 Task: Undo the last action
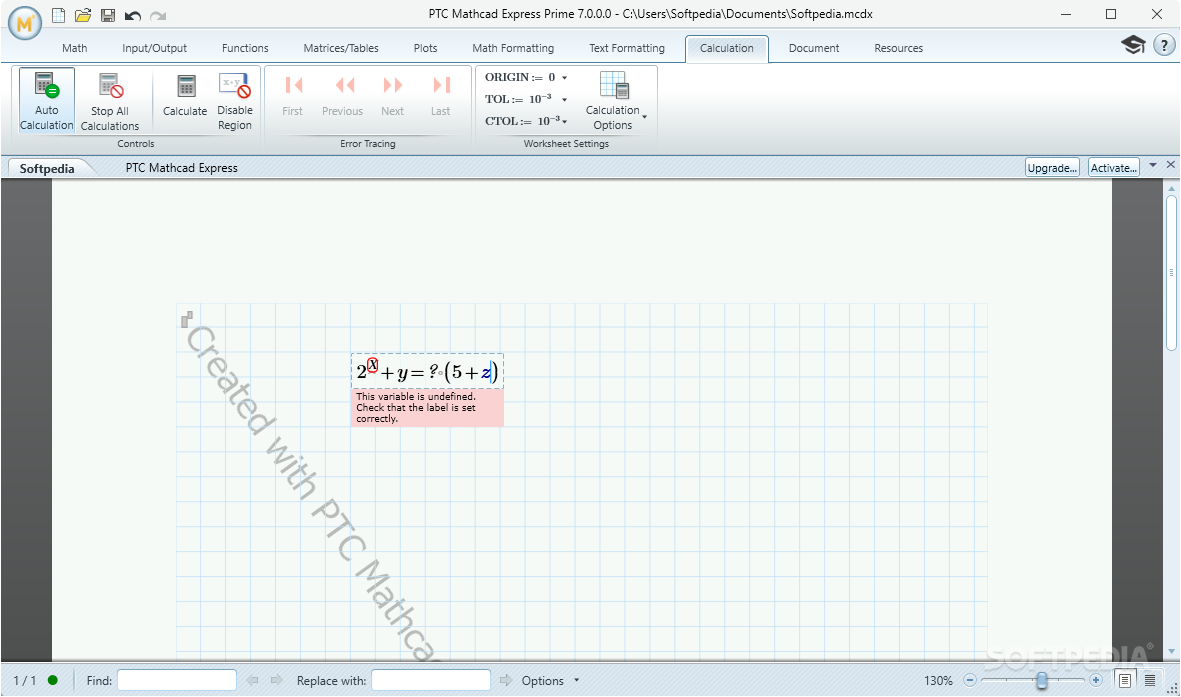pos(133,16)
